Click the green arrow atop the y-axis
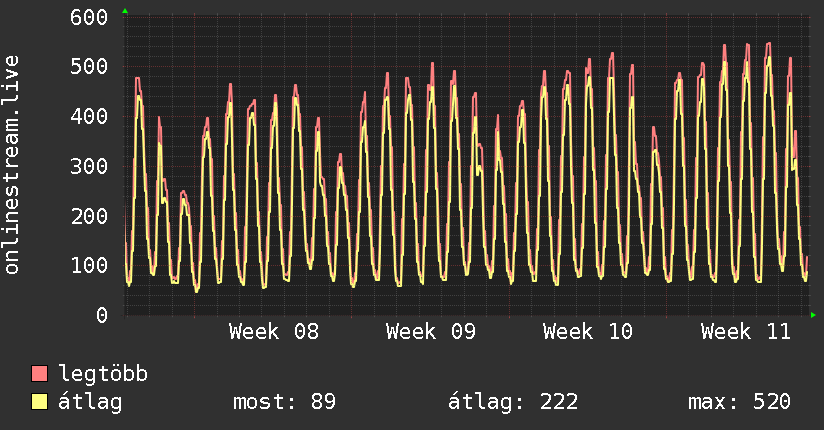 125,11
